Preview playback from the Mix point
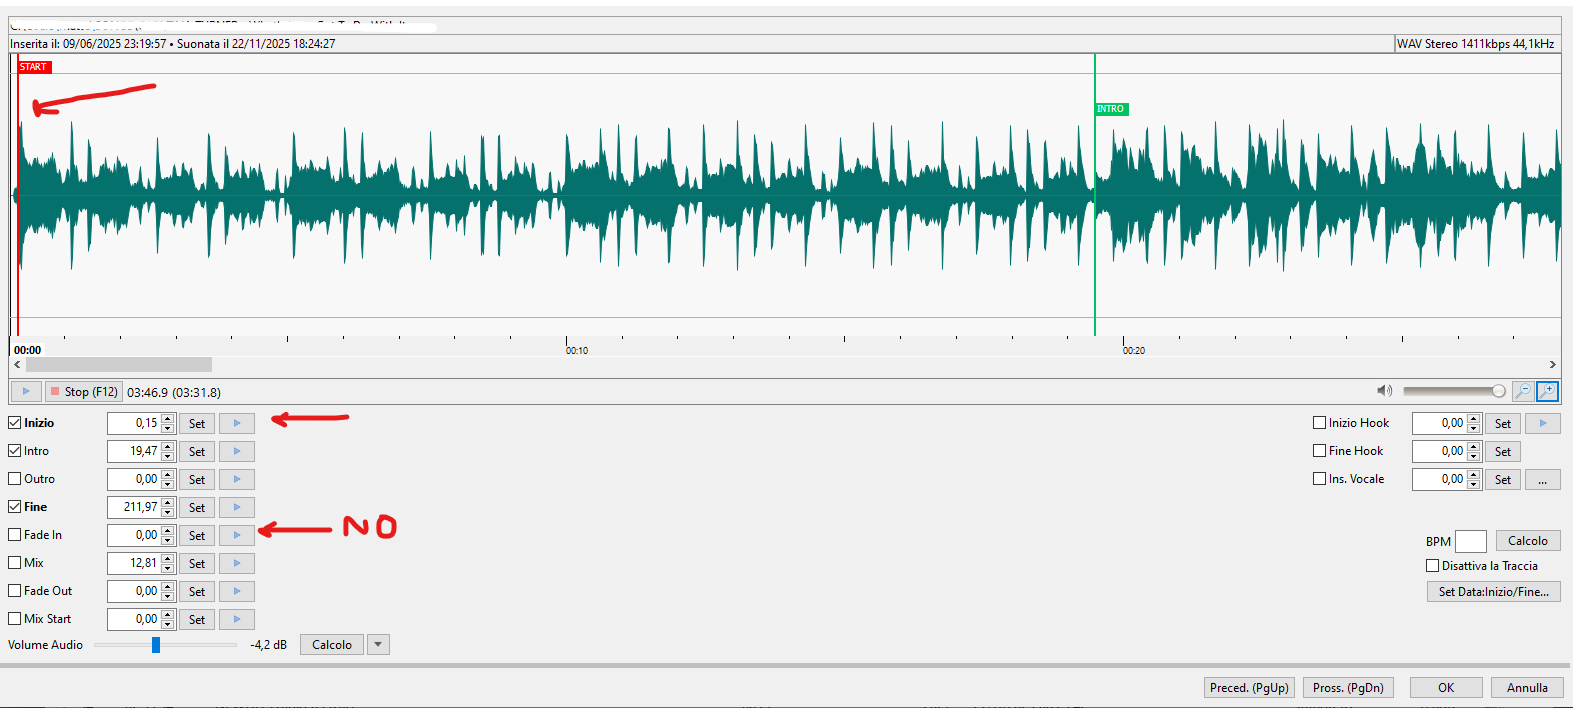The height and width of the screenshot is (708, 1573). click(237, 563)
